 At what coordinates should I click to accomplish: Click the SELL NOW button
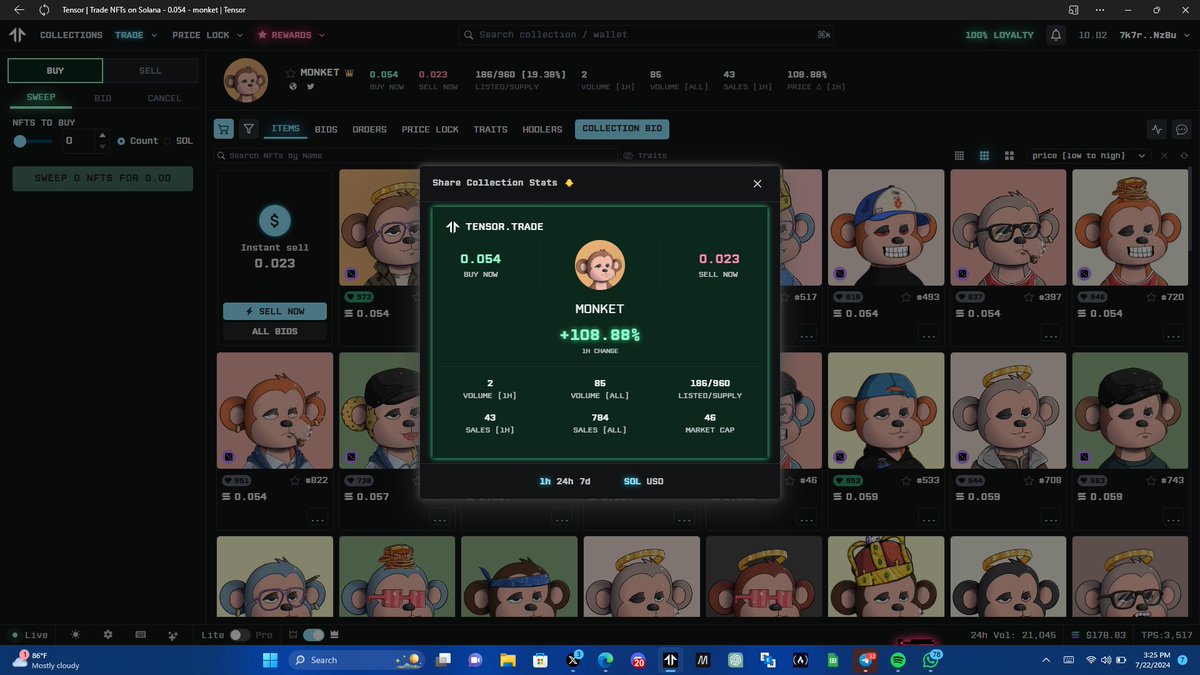click(x=275, y=311)
